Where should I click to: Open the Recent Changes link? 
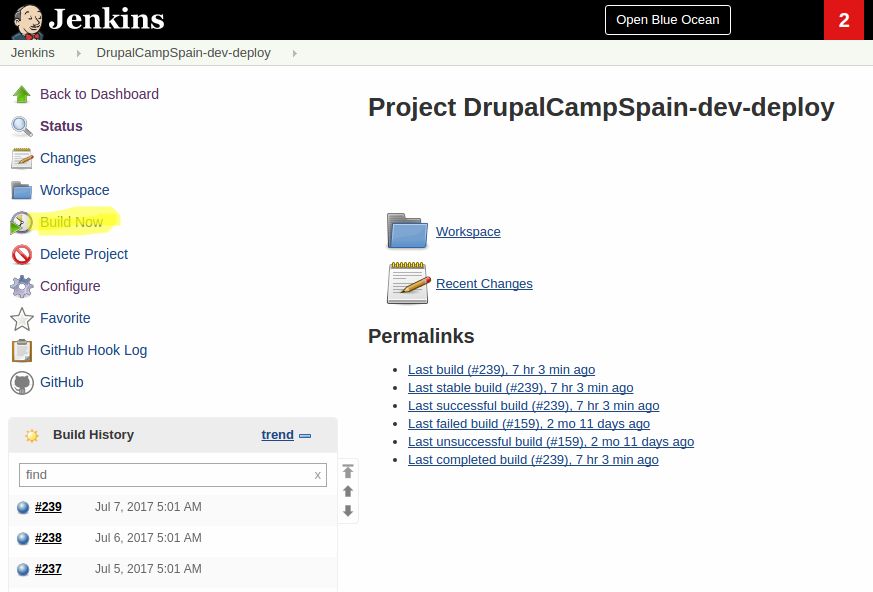(484, 284)
